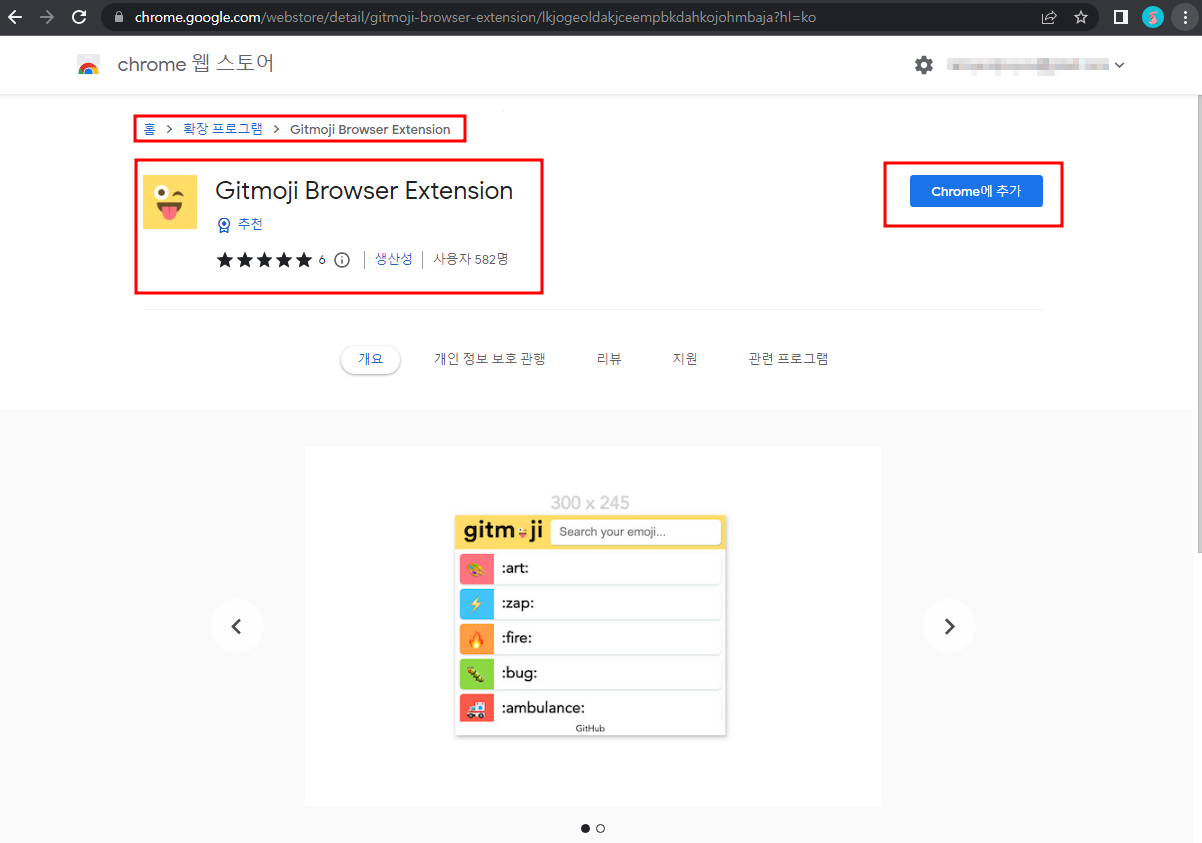Click the address bar URL
This screenshot has width=1202, height=843.
[x=475, y=17]
